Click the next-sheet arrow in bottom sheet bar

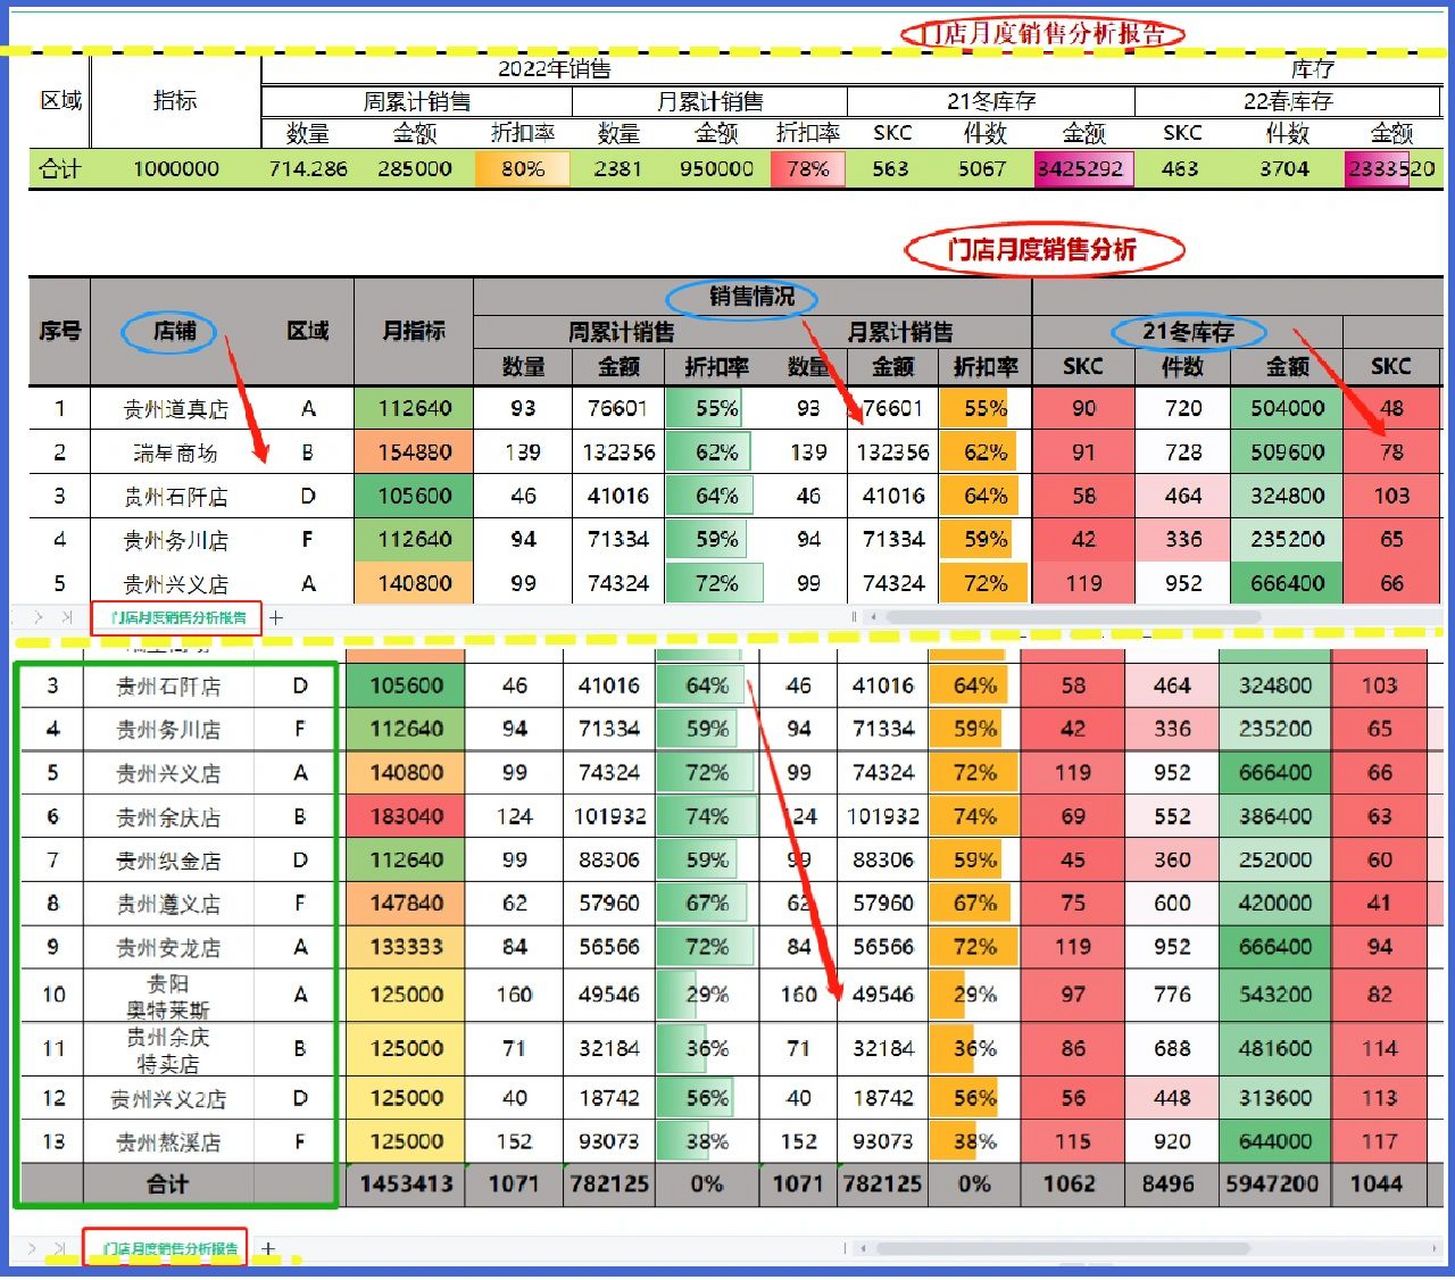[x=32, y=1247]
